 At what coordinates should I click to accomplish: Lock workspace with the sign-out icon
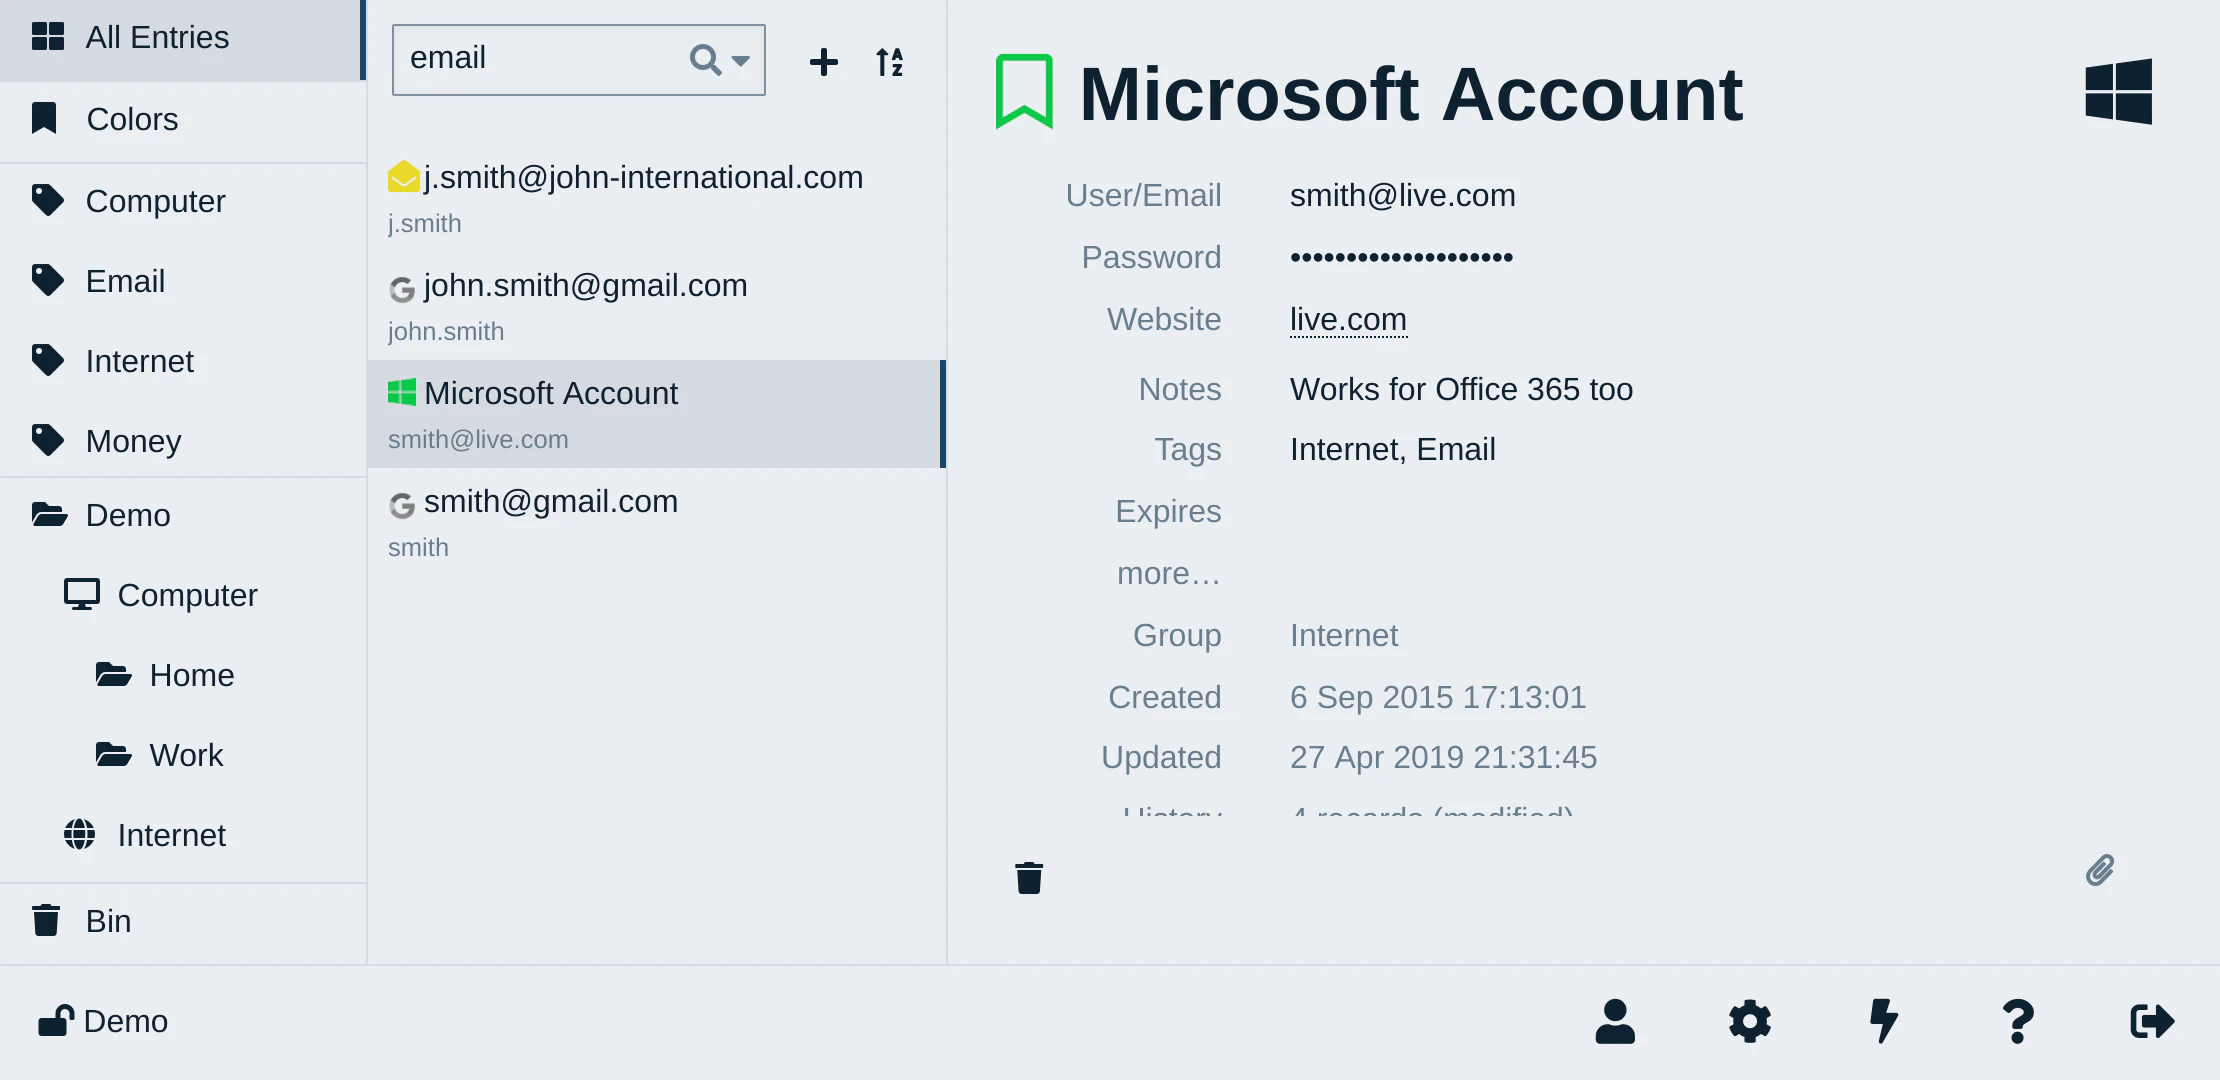(x=2152, y=1021)
